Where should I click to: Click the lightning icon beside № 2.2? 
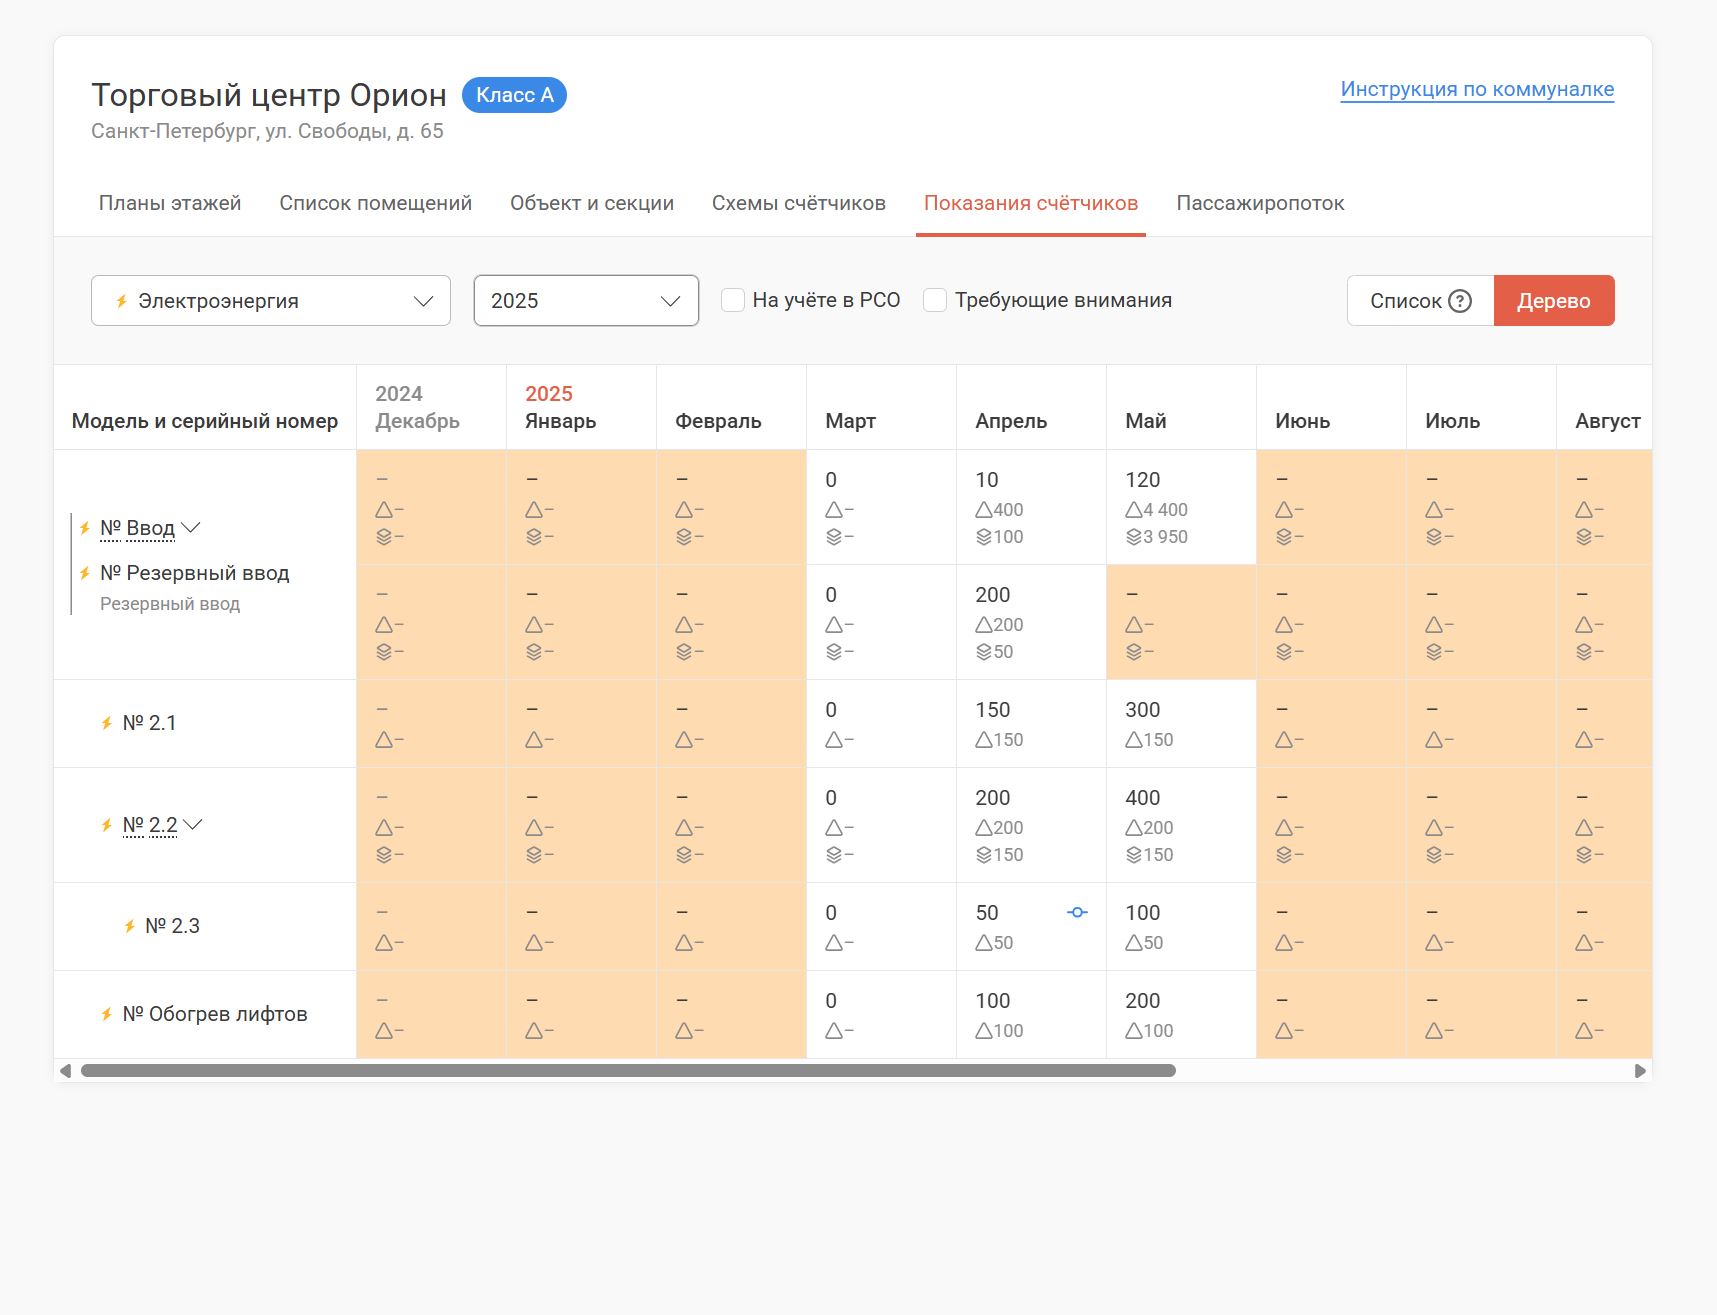pos(107,825)
